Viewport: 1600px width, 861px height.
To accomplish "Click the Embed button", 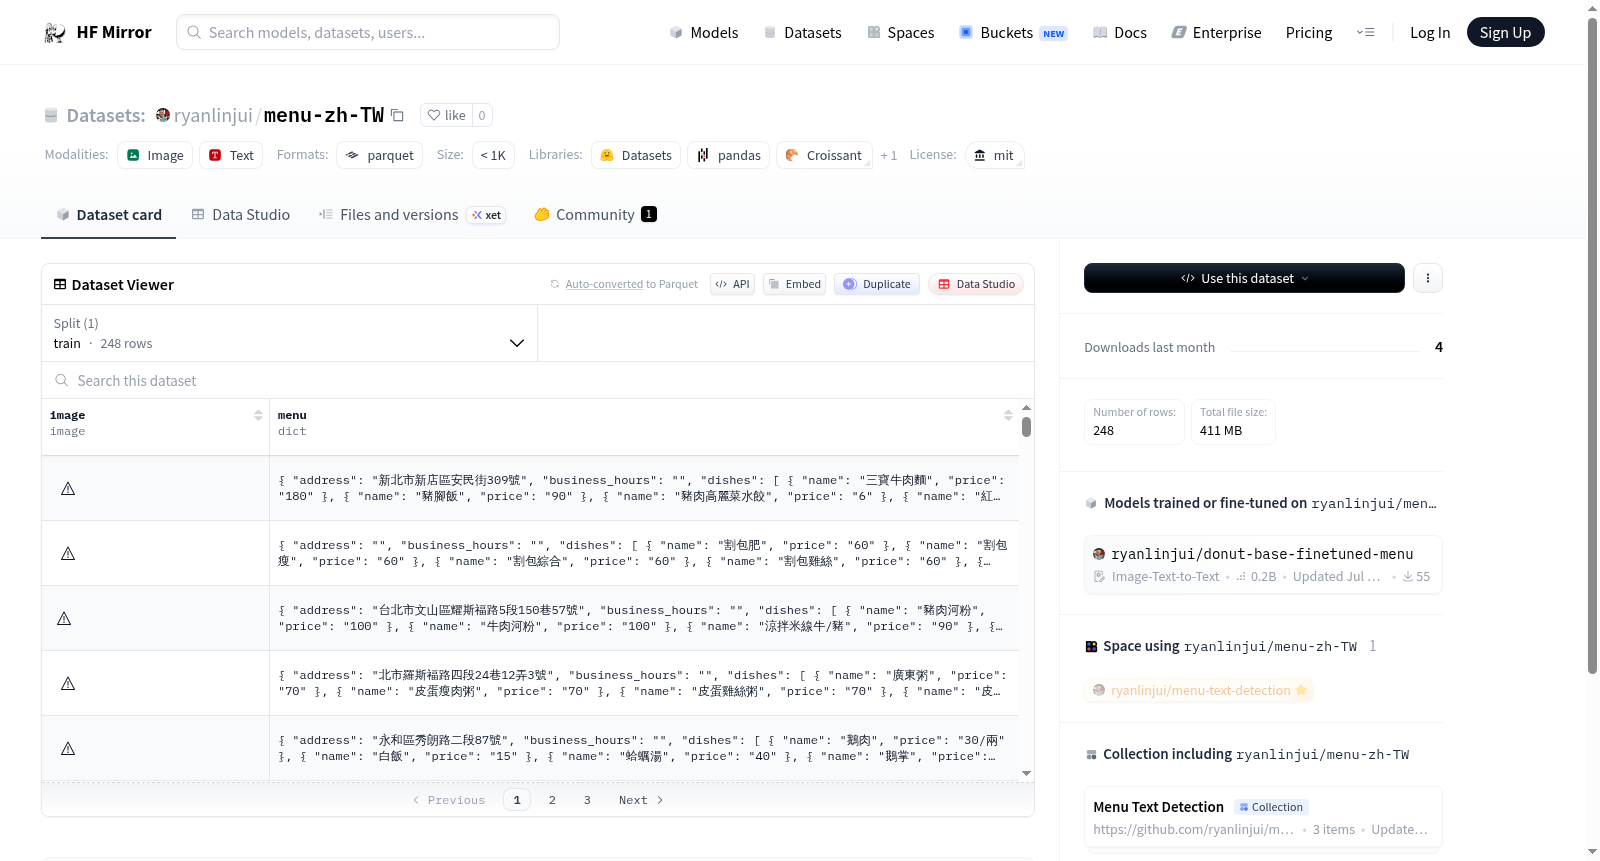I will click(x=794, y=284).
